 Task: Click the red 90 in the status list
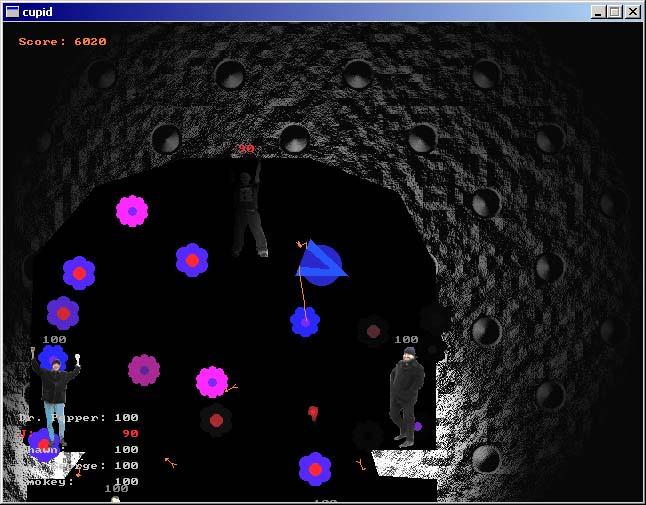click(130, 433)
